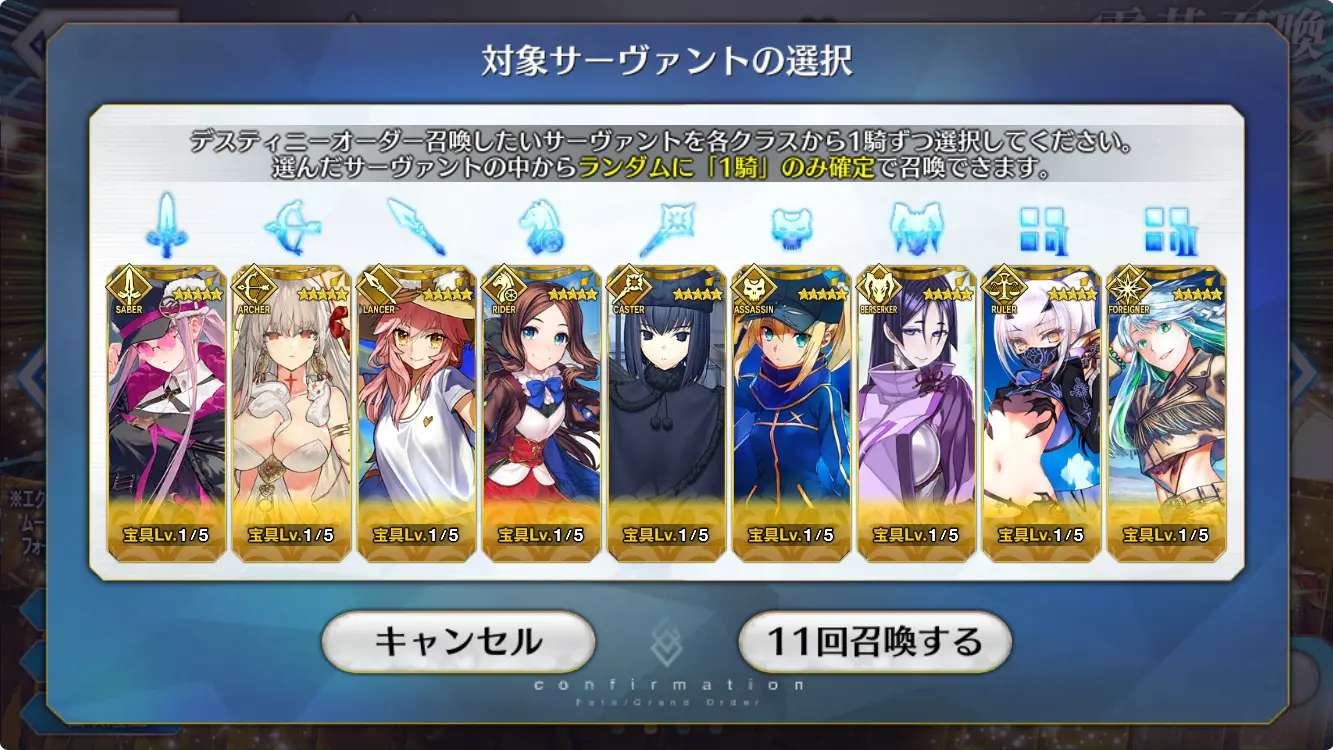Click the Foreigner extra class icon
This screenshot has height=750, width=1333.
[1166, 229]
